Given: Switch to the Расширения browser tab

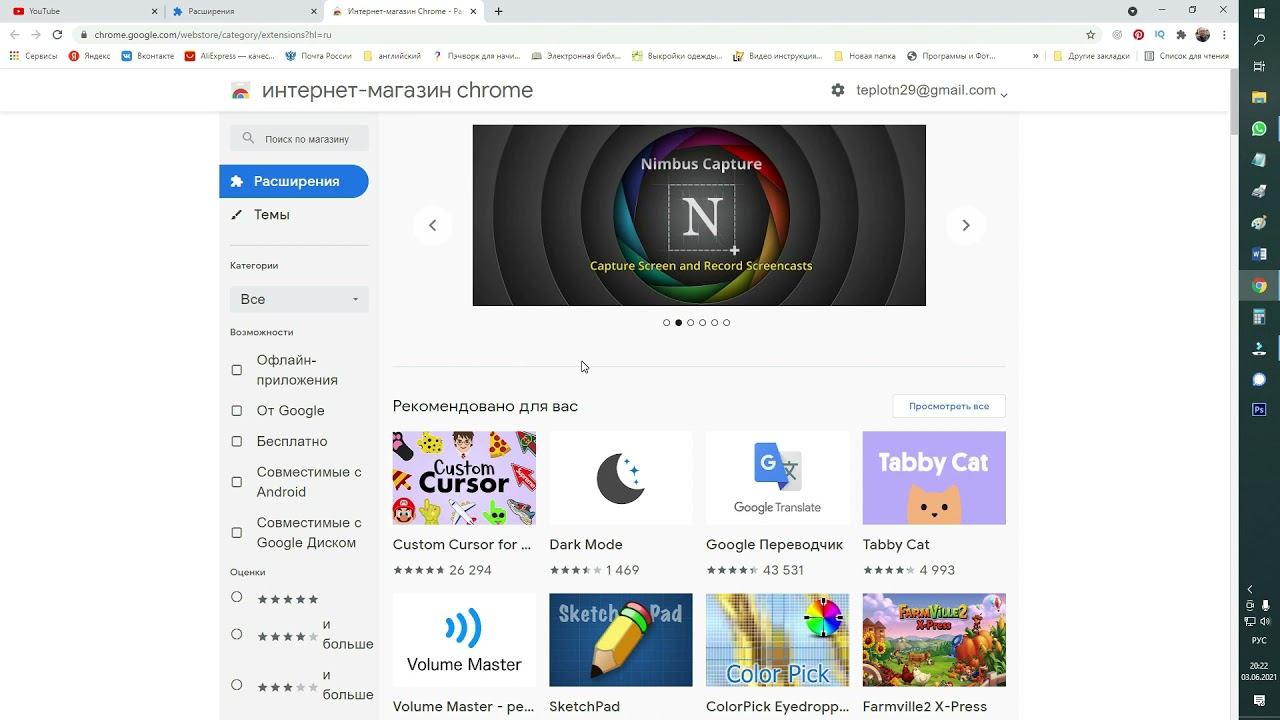Looking at the screenshot, I should point(244,11).
